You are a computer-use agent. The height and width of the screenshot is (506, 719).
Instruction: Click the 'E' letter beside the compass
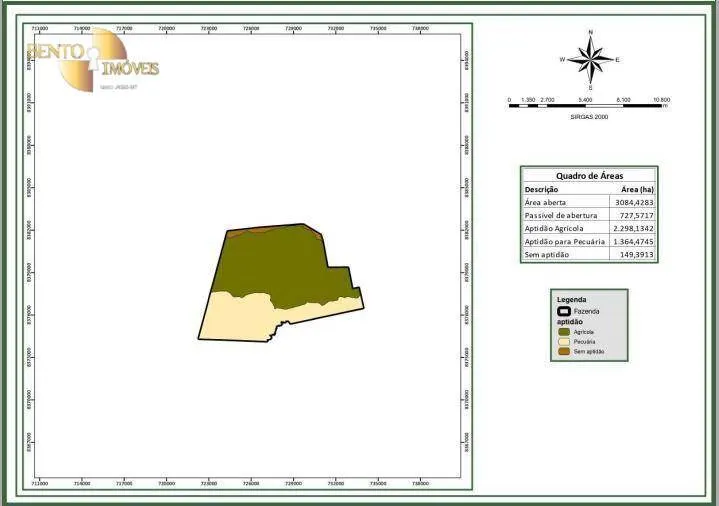click(x=618, y=60)
